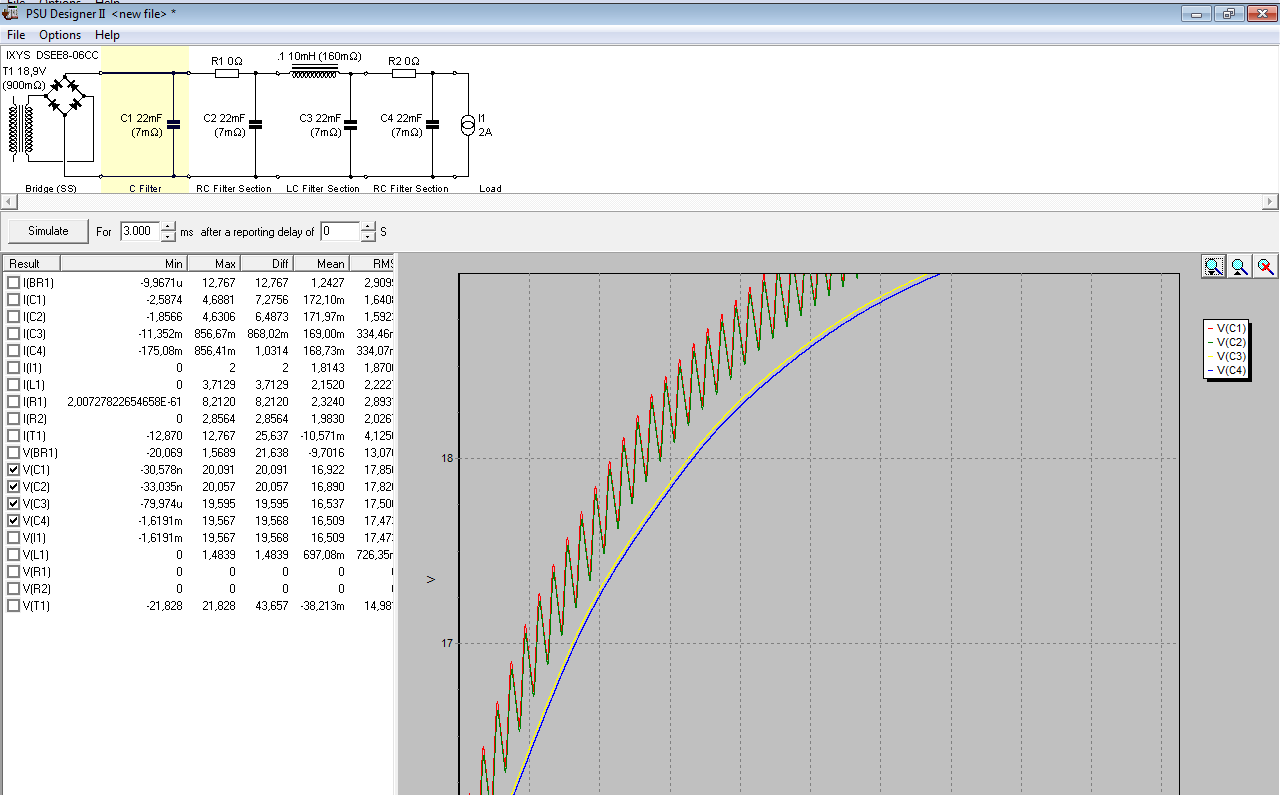1280x795 pixels.
Task: Click the 20,091 Max value in V(C1) row
Action: (x=219, y=470)
